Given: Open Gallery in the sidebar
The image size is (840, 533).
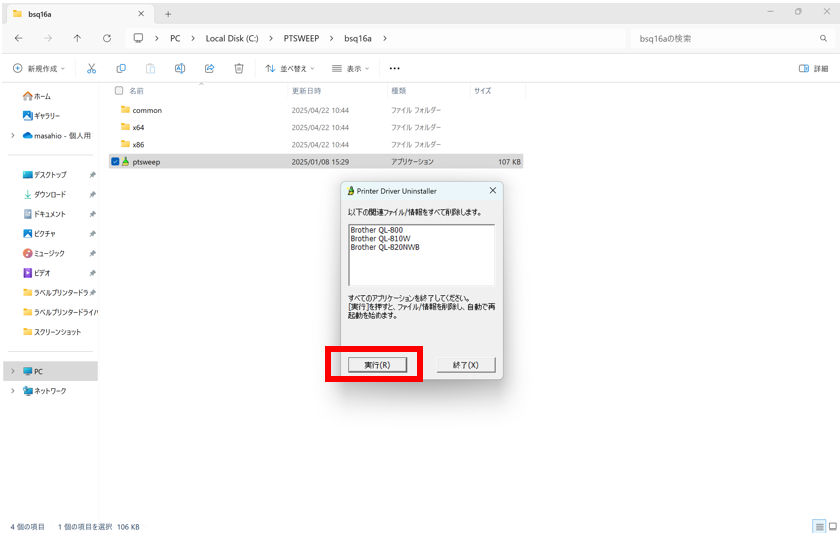Looking at the screenshot, I should (x=42, y=116).
